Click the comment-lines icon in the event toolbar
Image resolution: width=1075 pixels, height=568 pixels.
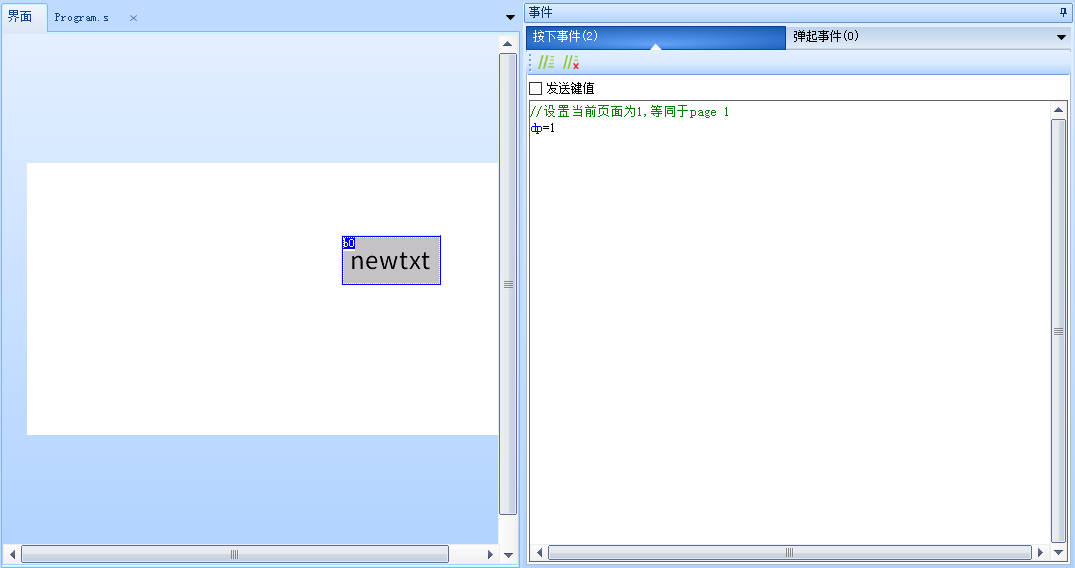pos(546,62)
